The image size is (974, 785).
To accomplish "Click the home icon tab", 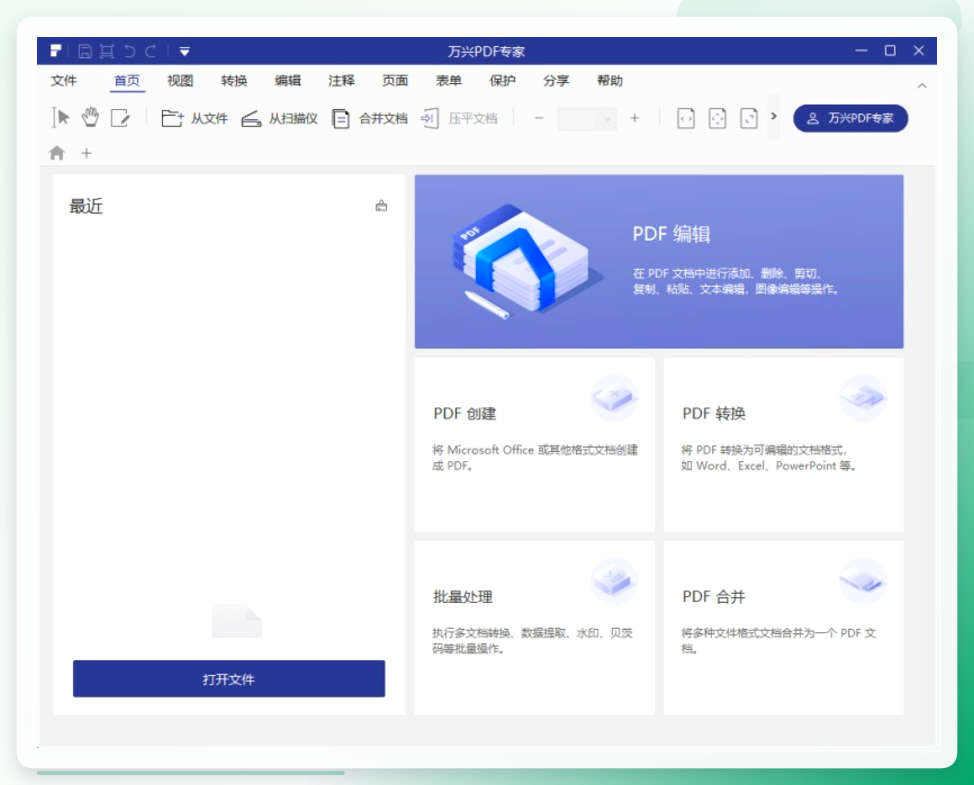I will point(57,153).
